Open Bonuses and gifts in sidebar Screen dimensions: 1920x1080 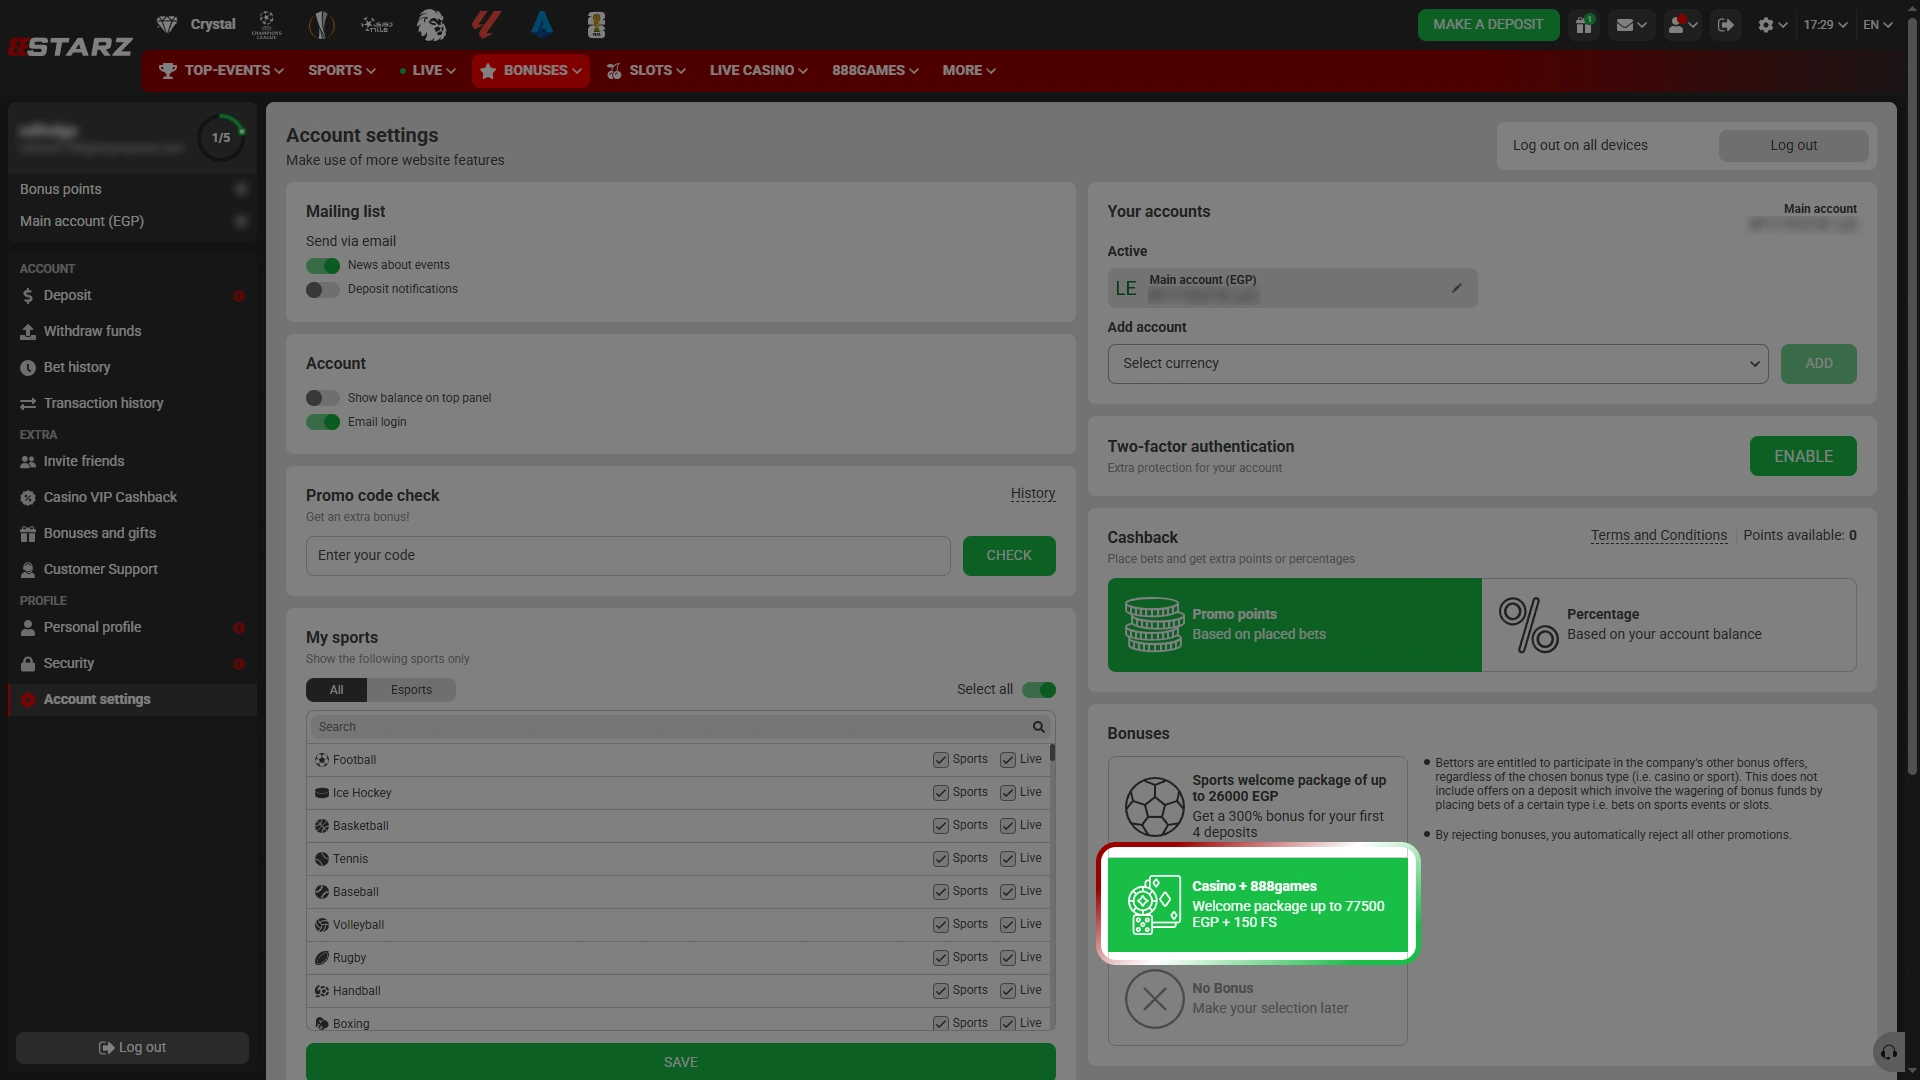(132, 534)
